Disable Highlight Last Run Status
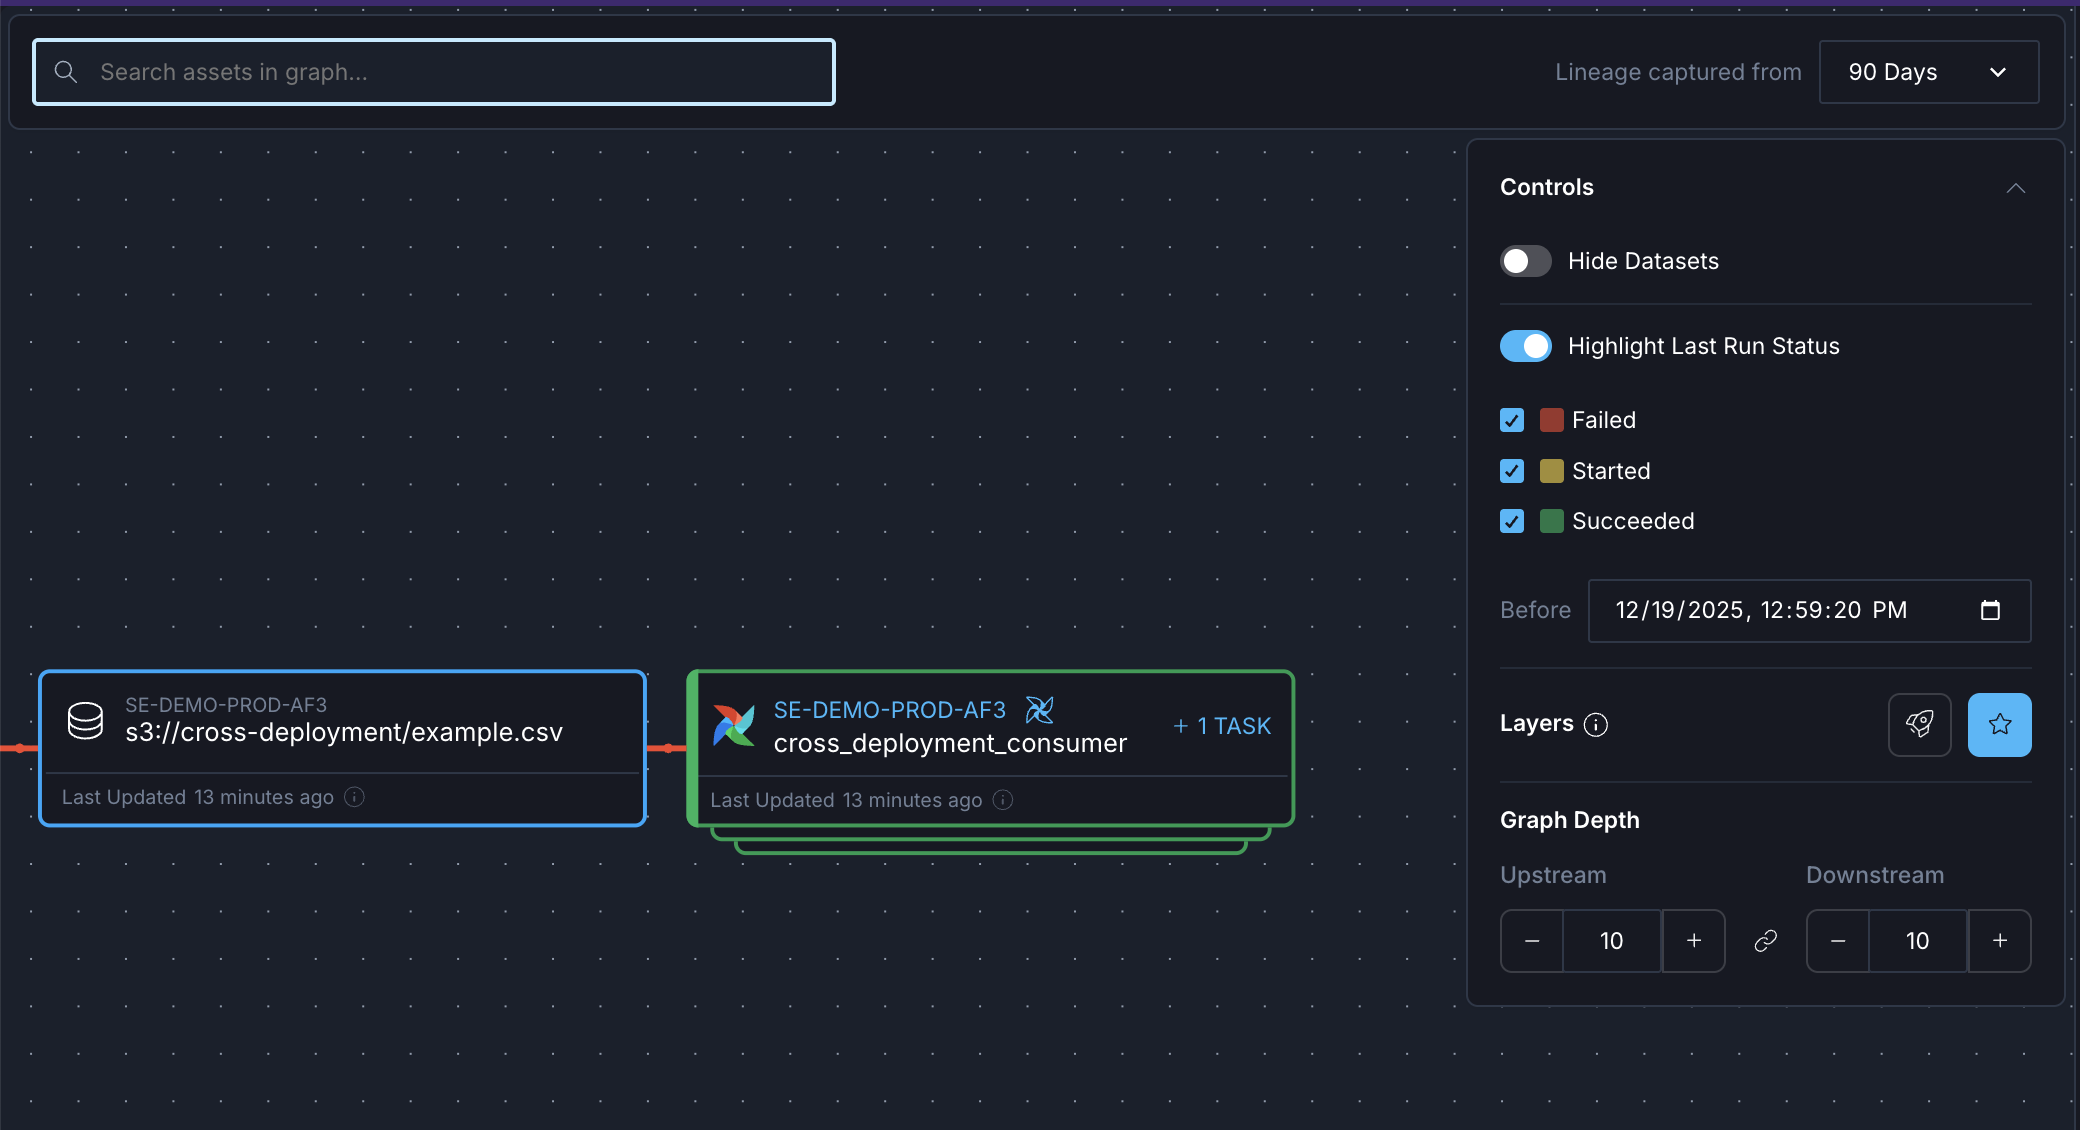The height and width of the screenshot is (1130, 2080). (1525, 345)
